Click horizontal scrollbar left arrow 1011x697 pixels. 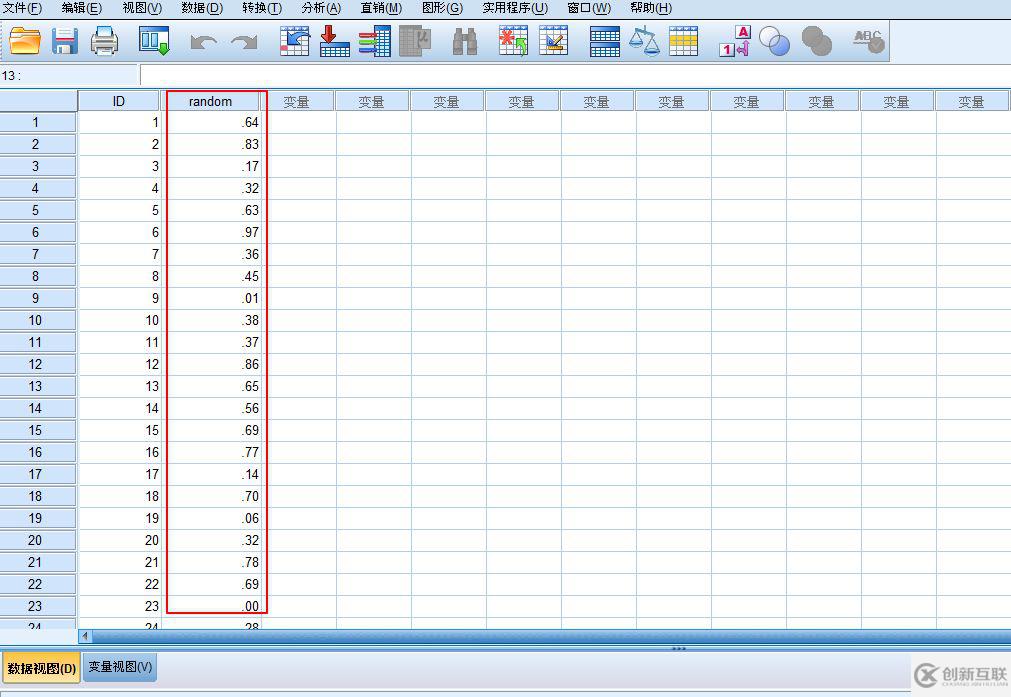[85, 636]
